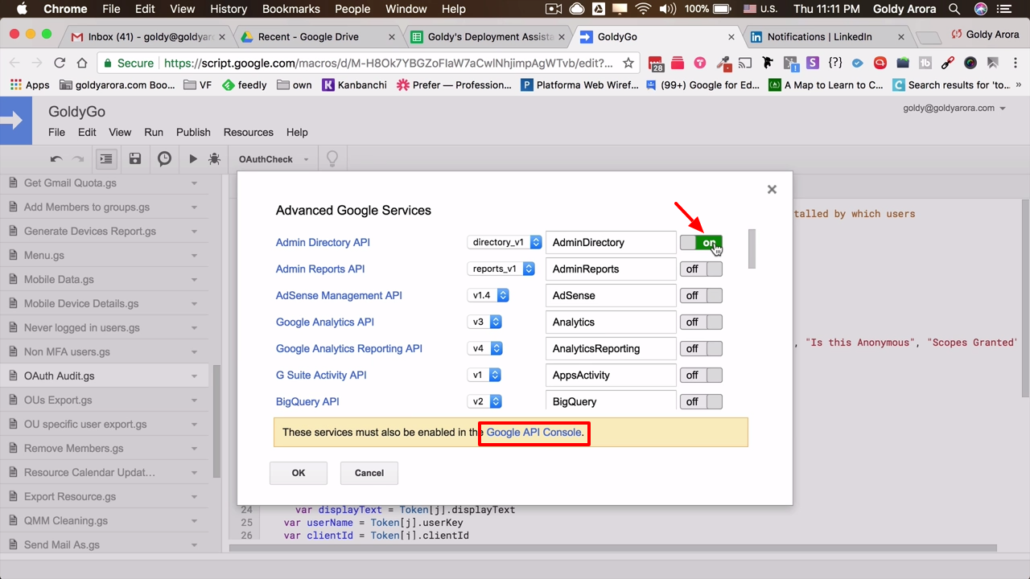This screenshot has width=1030, height=579.
Task: Open the Resources menu
Action: [248, 132]
